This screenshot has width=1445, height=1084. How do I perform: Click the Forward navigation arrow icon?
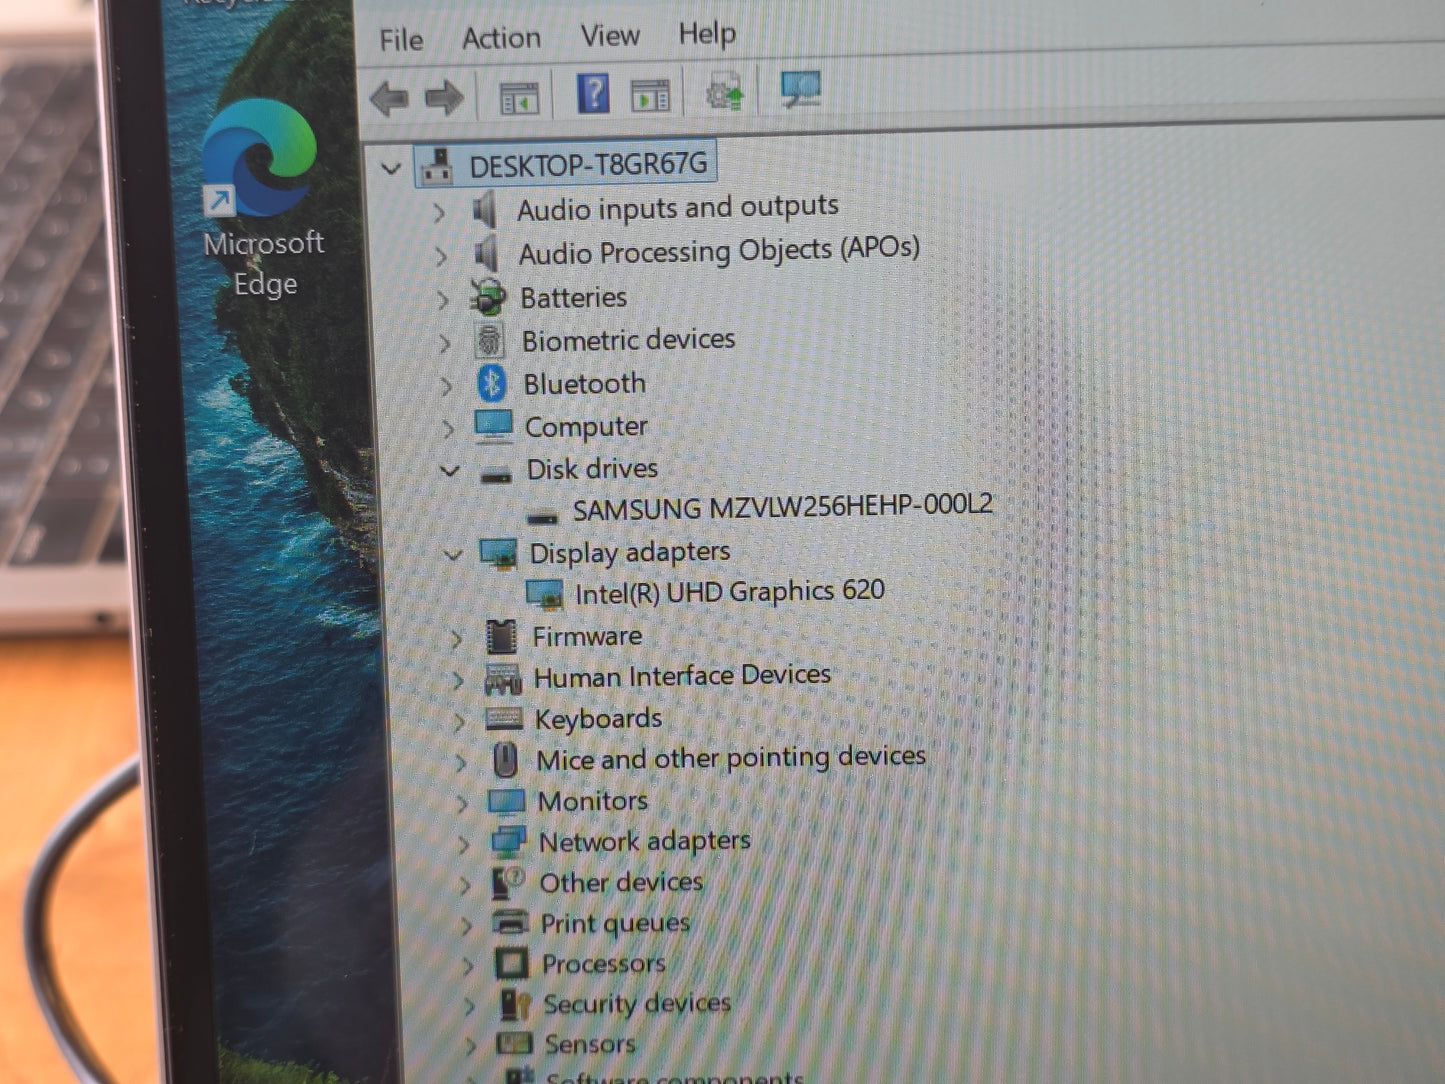[444, 97]
